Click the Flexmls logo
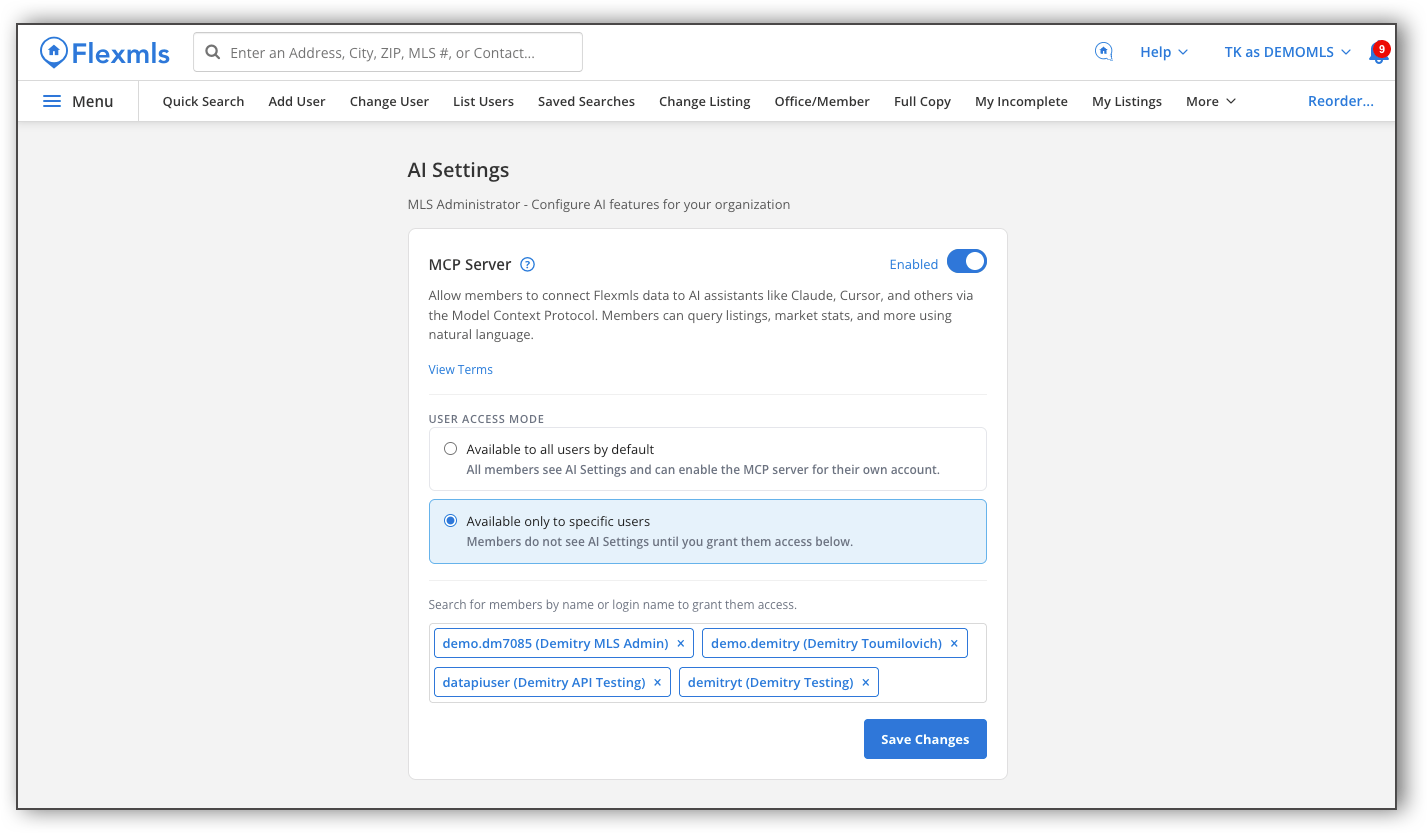1427x833 pixels. 105,52
